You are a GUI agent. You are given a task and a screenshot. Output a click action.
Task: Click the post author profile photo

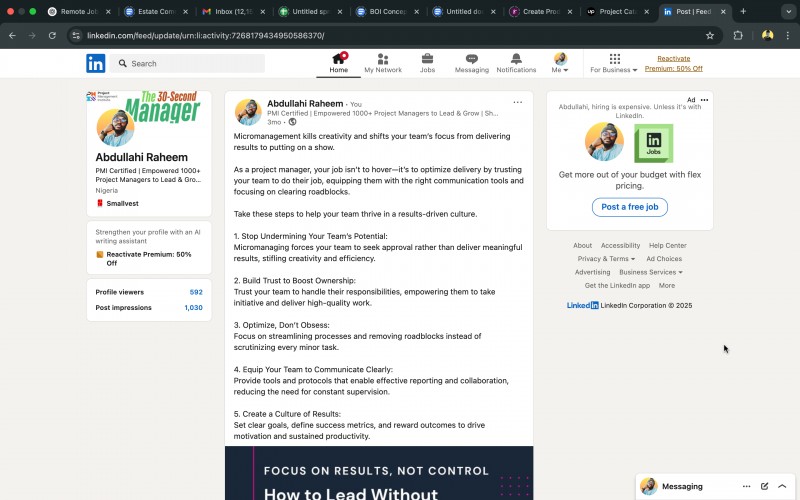point(248,112)
